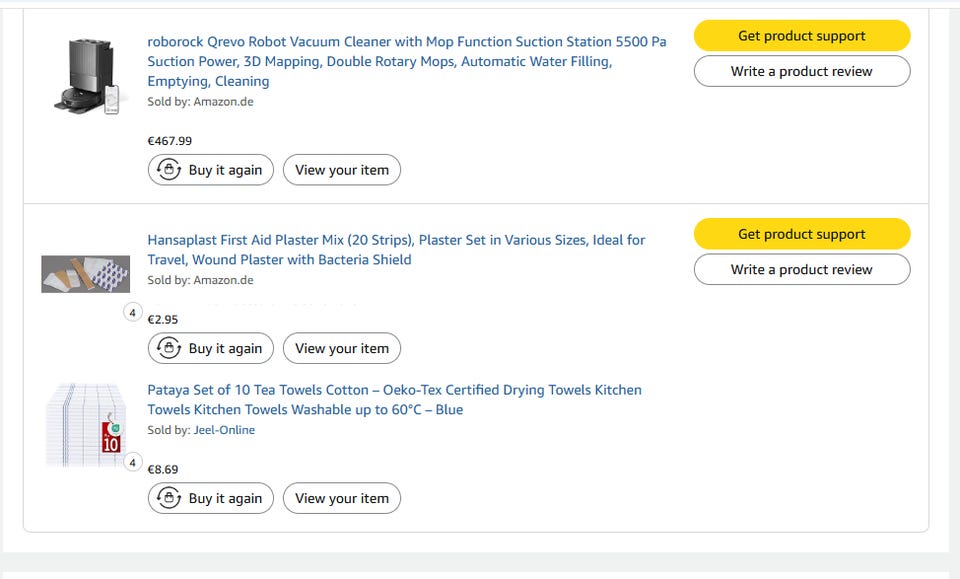Open the roborock robot vacuum product image
This screenshot has width=960, height=579.
86,76
